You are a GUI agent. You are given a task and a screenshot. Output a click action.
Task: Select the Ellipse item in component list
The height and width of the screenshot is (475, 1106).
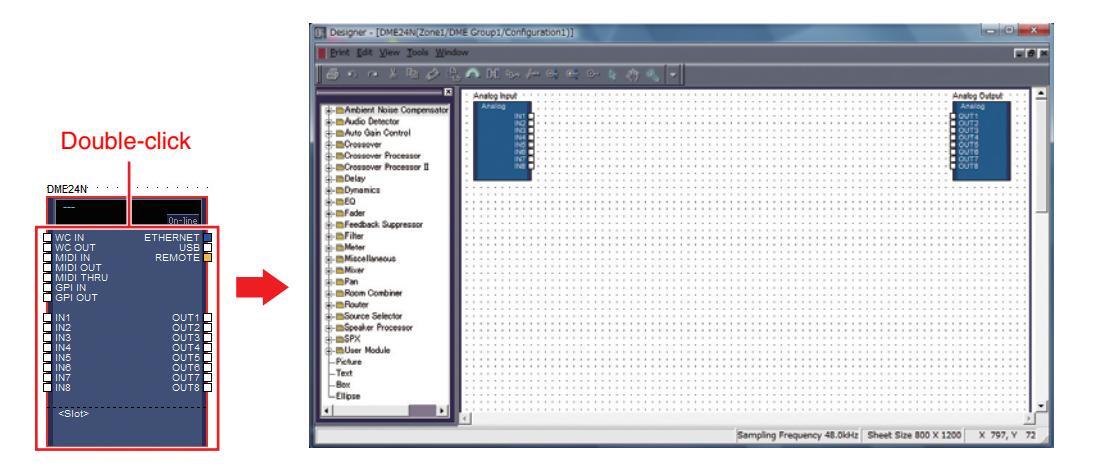pos(348,394)
